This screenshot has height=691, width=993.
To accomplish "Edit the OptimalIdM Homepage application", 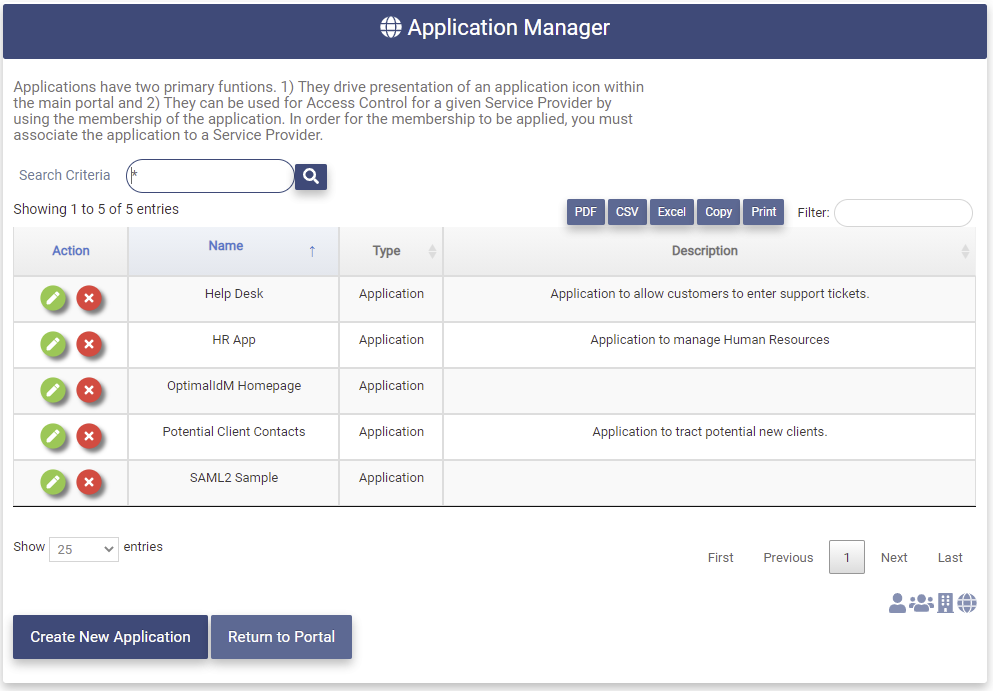I will [53, 390].
